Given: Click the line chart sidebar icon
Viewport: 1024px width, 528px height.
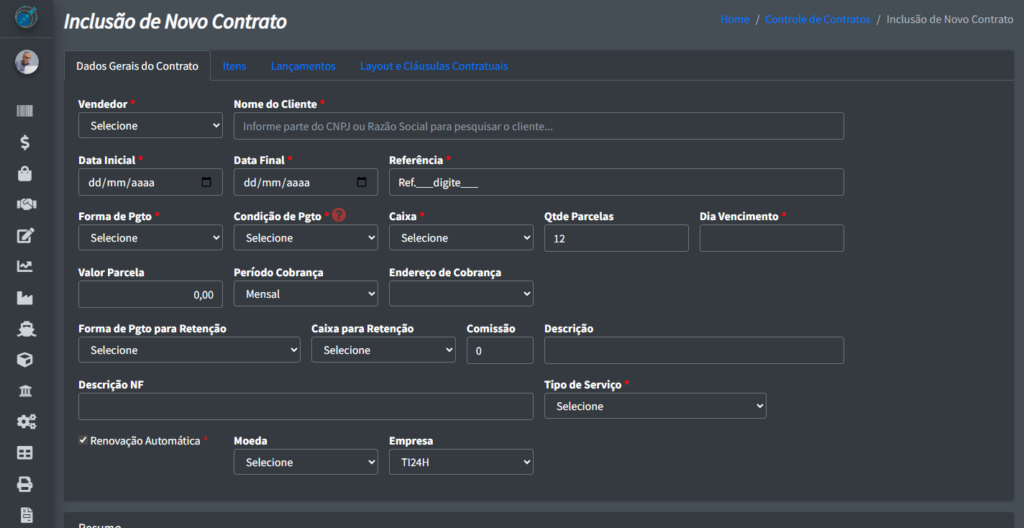Looking at the screenshot, I should pyautogui.click(x=26, y=266).
